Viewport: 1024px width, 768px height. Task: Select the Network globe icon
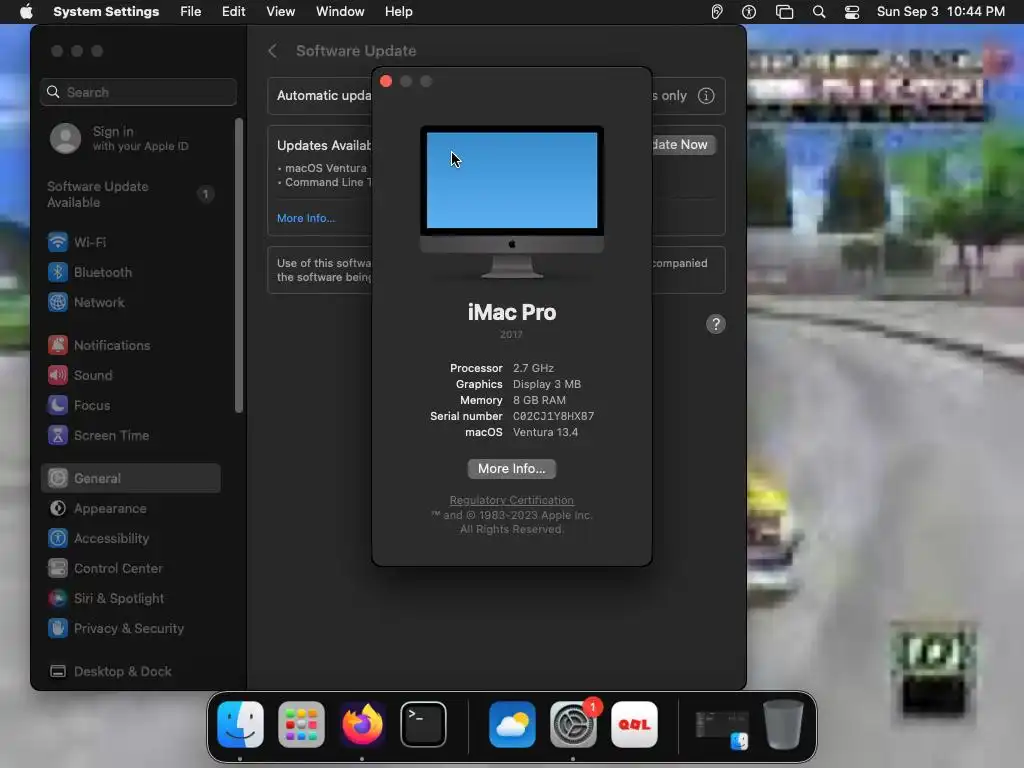[x=57, y=302]
